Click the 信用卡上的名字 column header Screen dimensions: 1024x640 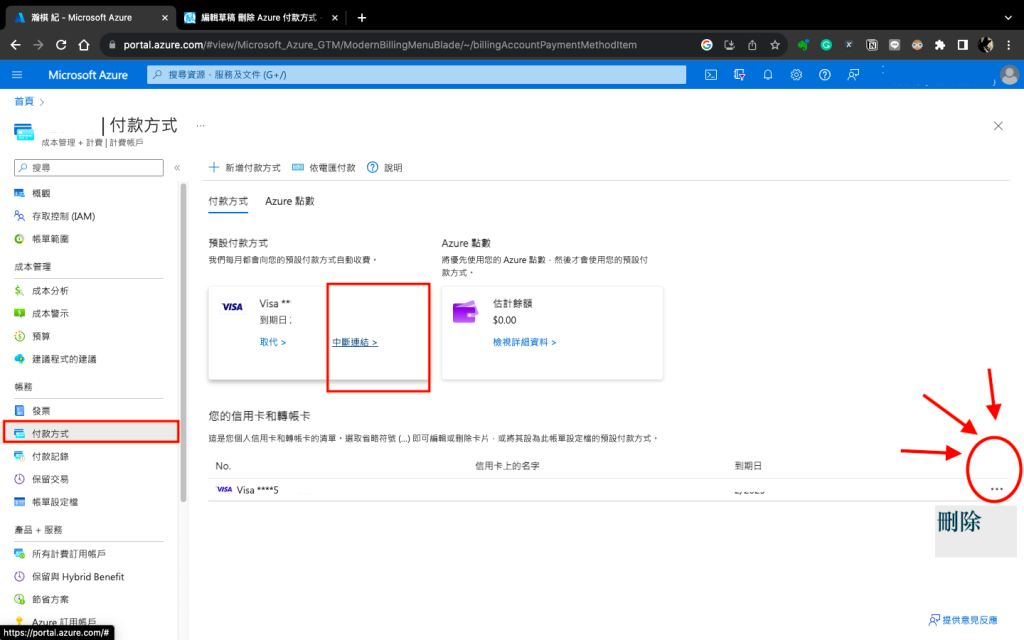click(507, 466)
